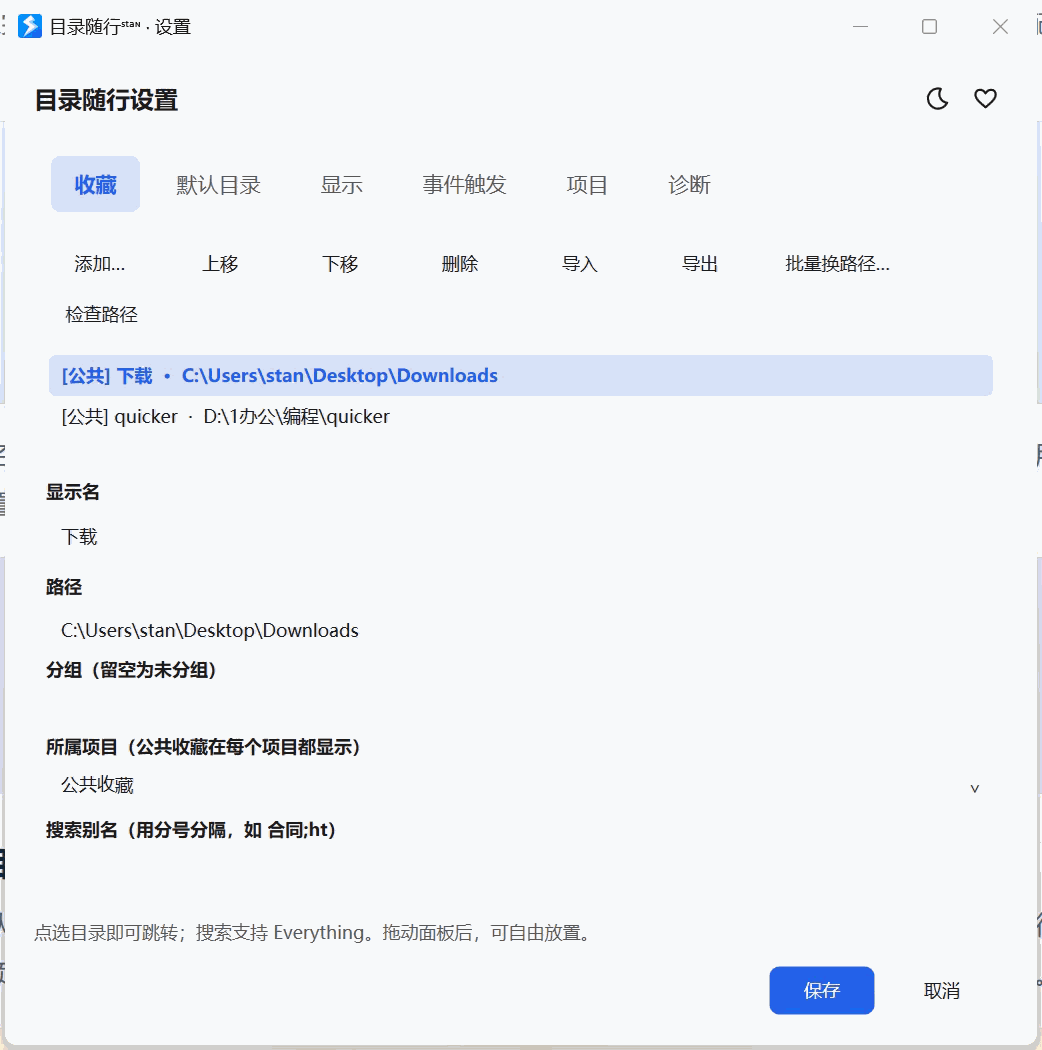Open the 所属项目 dropdown showing 公共收藏
This screenshot has width=1042, height=1050.
520,785
